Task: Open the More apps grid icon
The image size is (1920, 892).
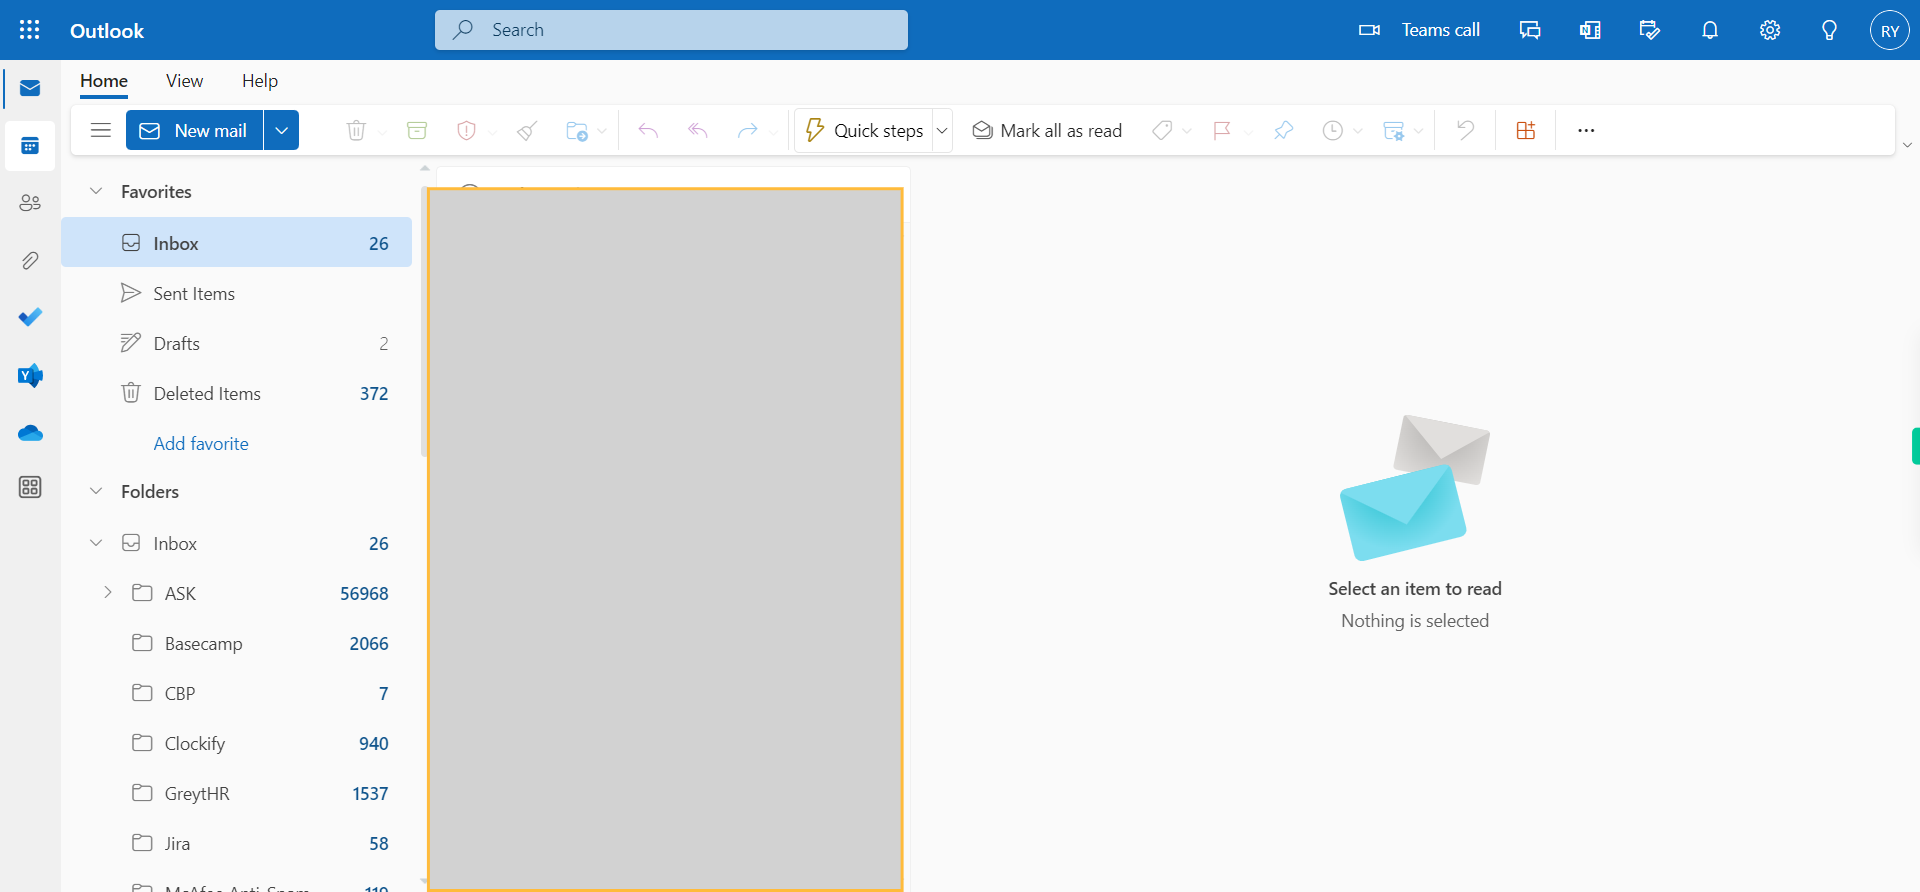Action: [x=30, y=487]
